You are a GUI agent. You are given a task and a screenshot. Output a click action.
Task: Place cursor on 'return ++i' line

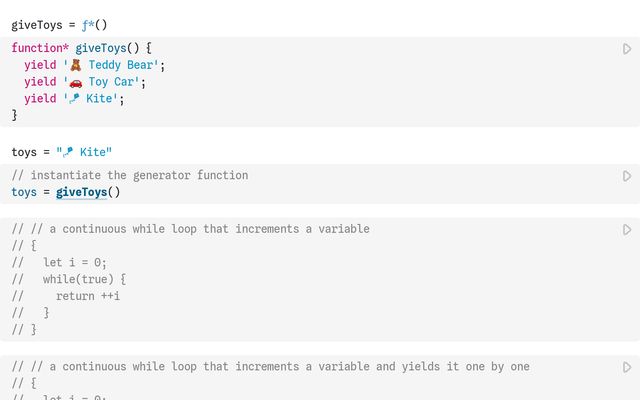pos(88,296)
